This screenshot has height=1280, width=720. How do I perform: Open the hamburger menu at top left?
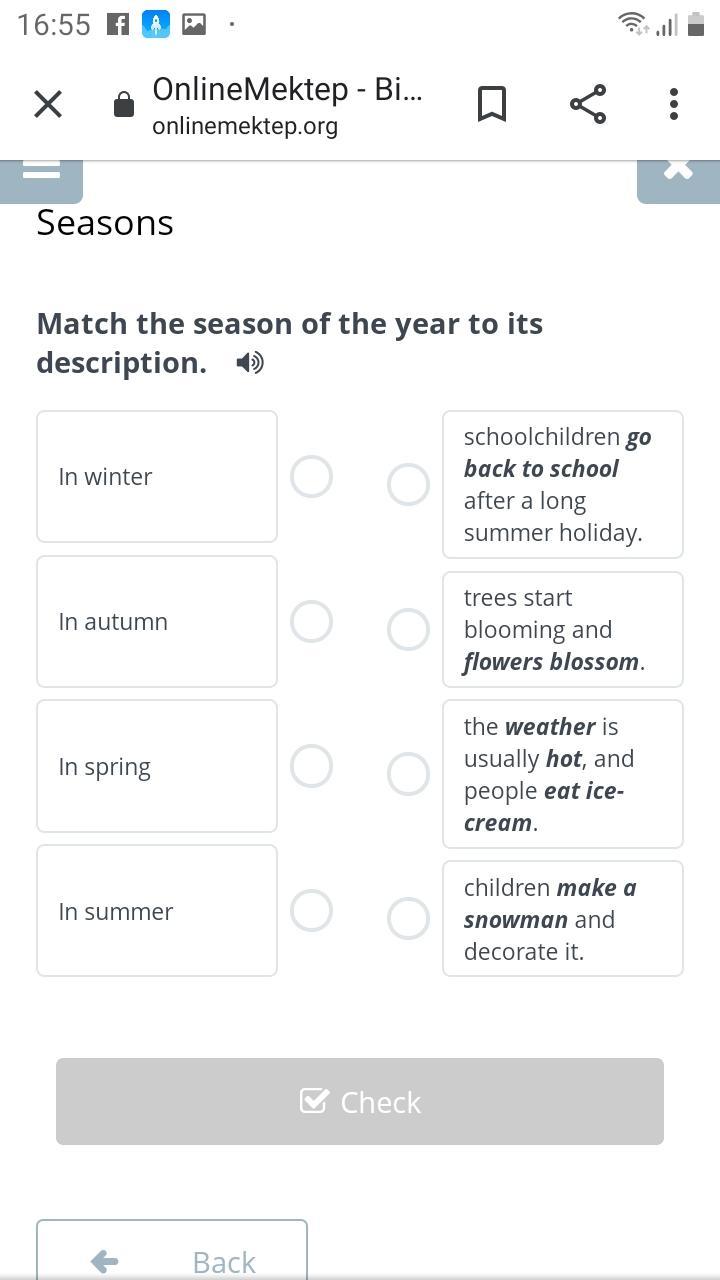click(41, 172)
